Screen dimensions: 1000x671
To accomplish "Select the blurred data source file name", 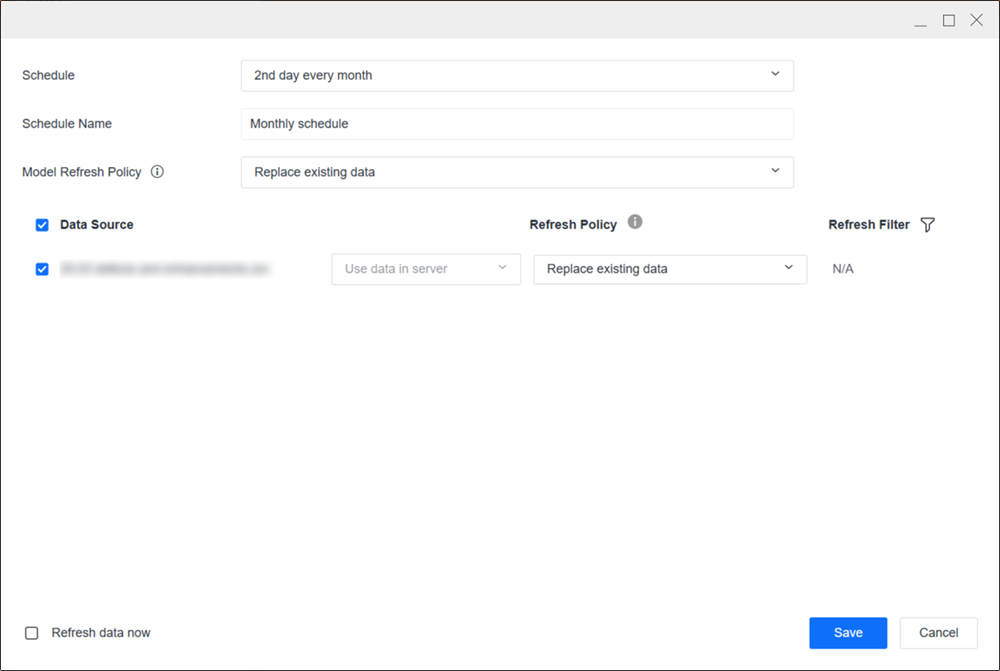I will [165, 269].
